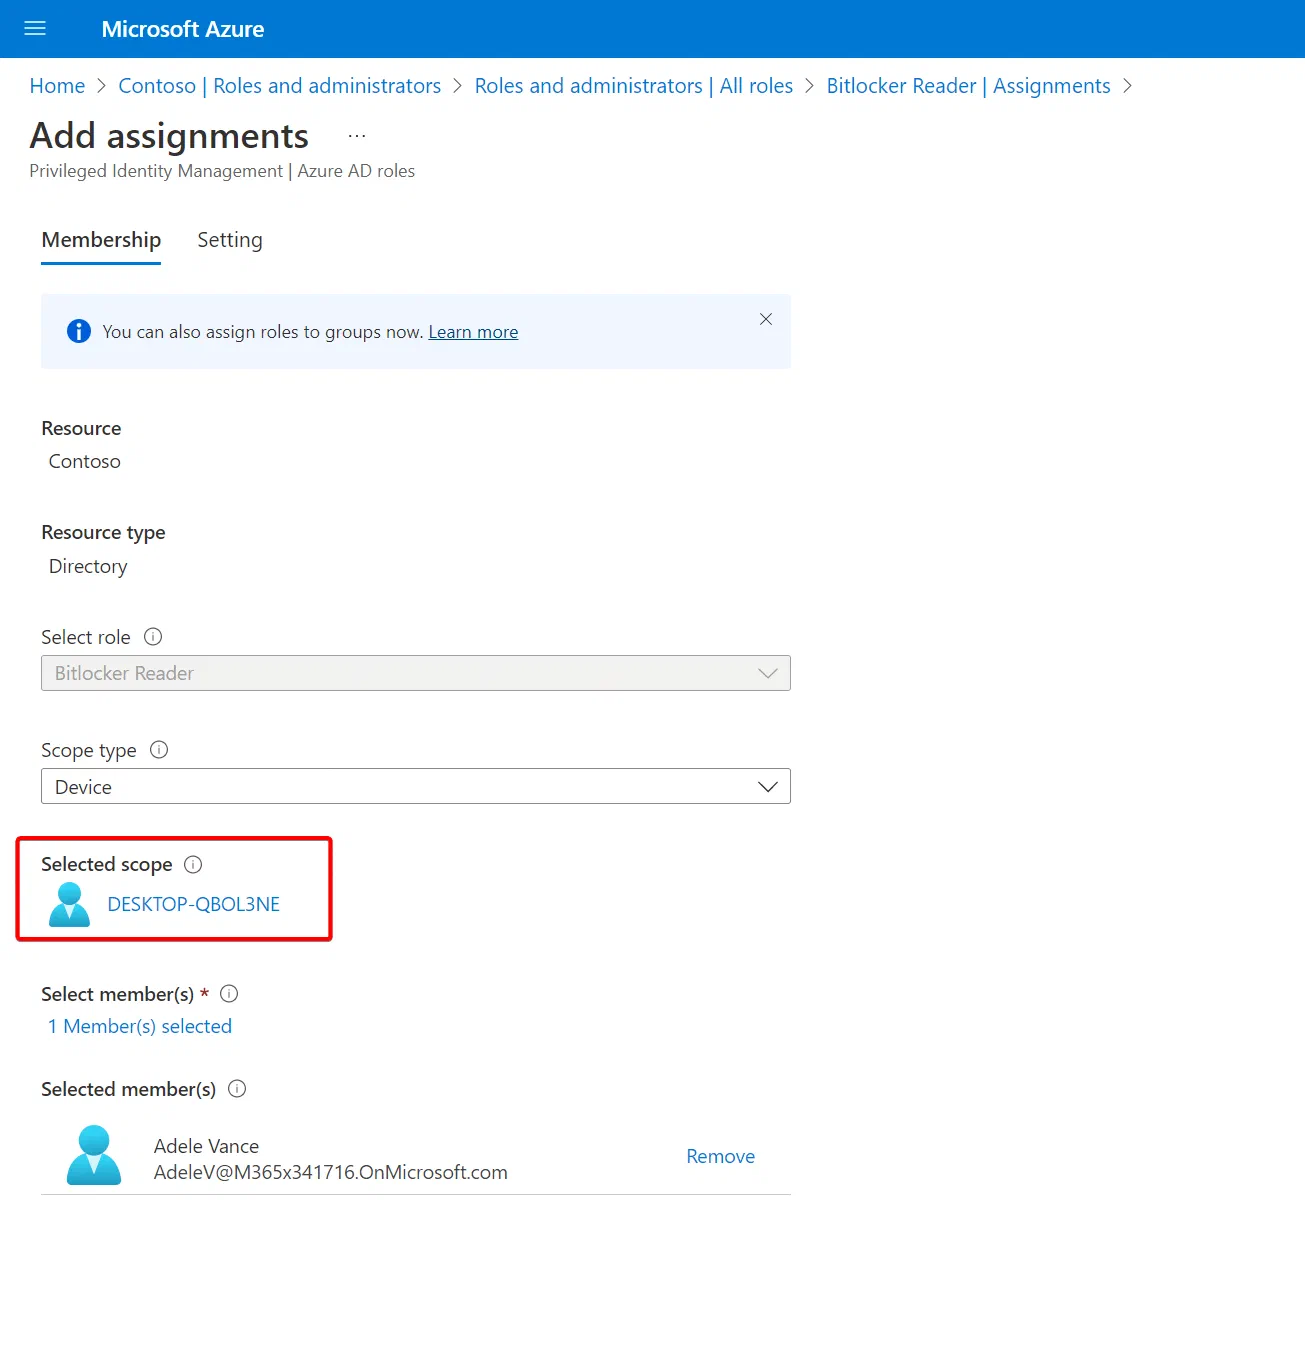Click the Add assignments page heading

click(x=169, y=135)
